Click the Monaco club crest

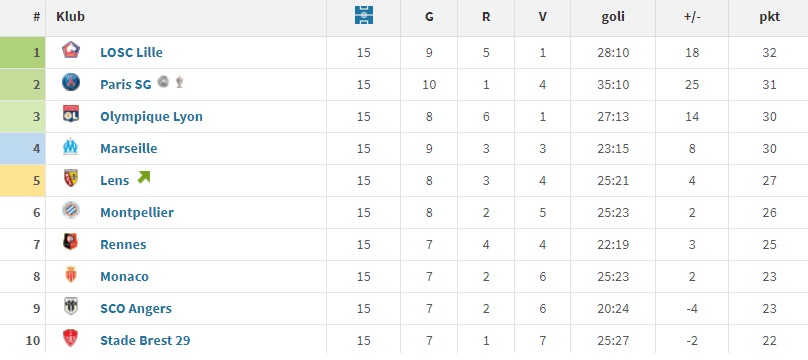coord(71,275)
